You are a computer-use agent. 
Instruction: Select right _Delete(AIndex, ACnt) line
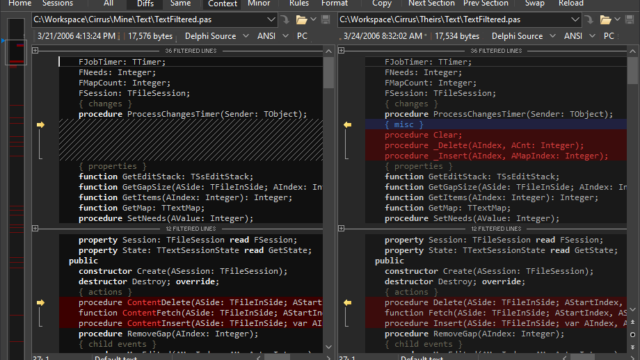pyautogui.click(x=496, y=145)
